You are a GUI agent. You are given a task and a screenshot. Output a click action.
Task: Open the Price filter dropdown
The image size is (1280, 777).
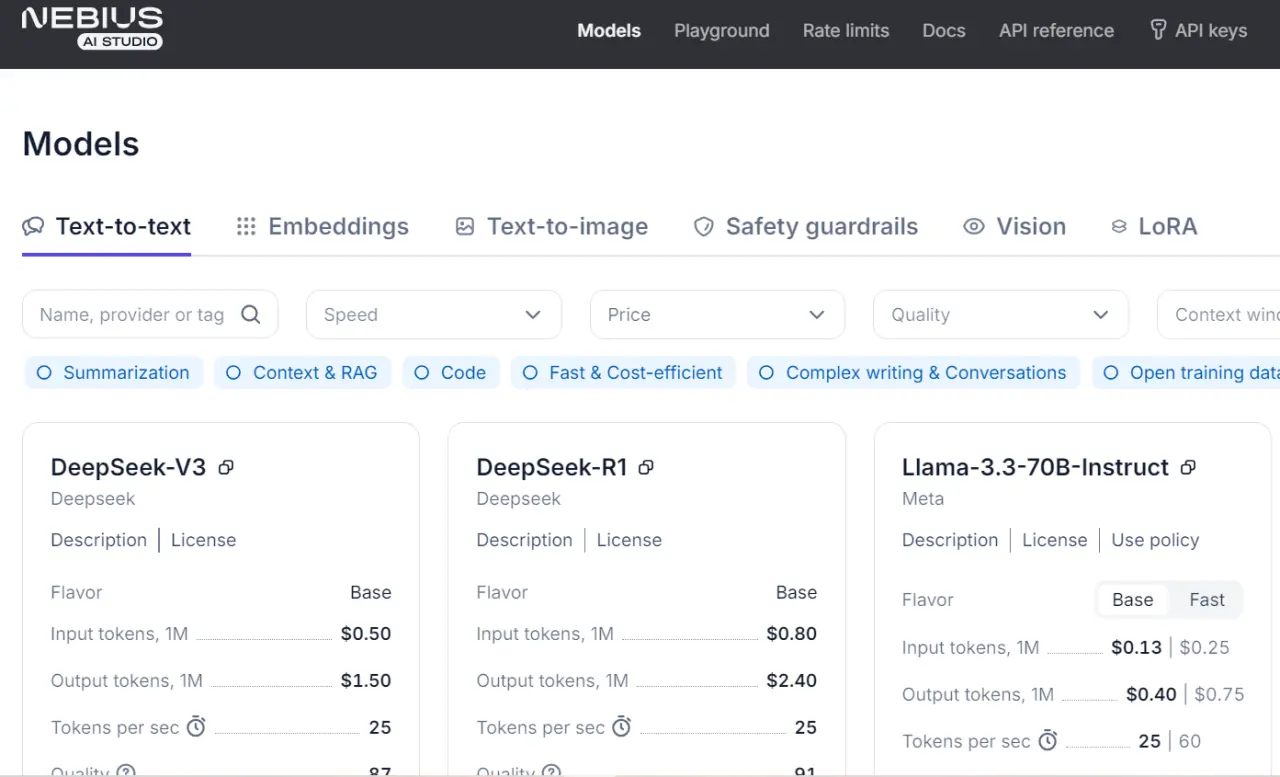tap(717, 315)
